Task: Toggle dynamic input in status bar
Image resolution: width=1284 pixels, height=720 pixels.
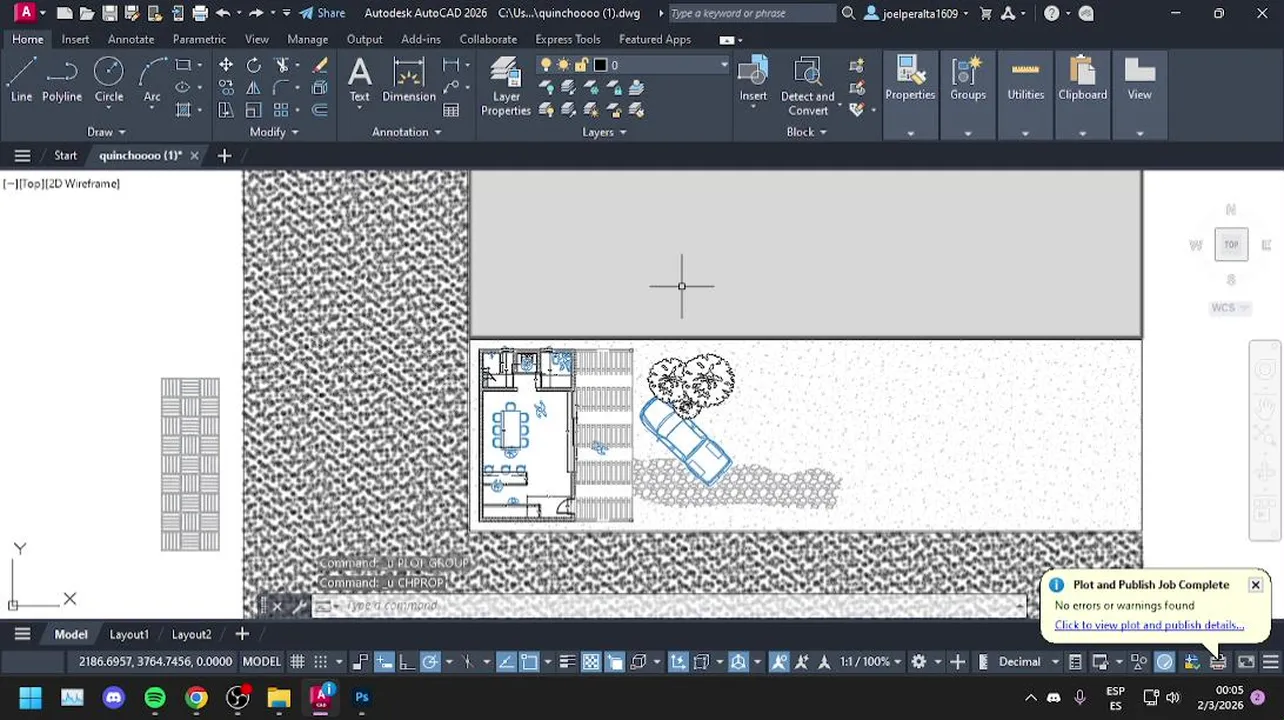Action: [x=384, y=661]
